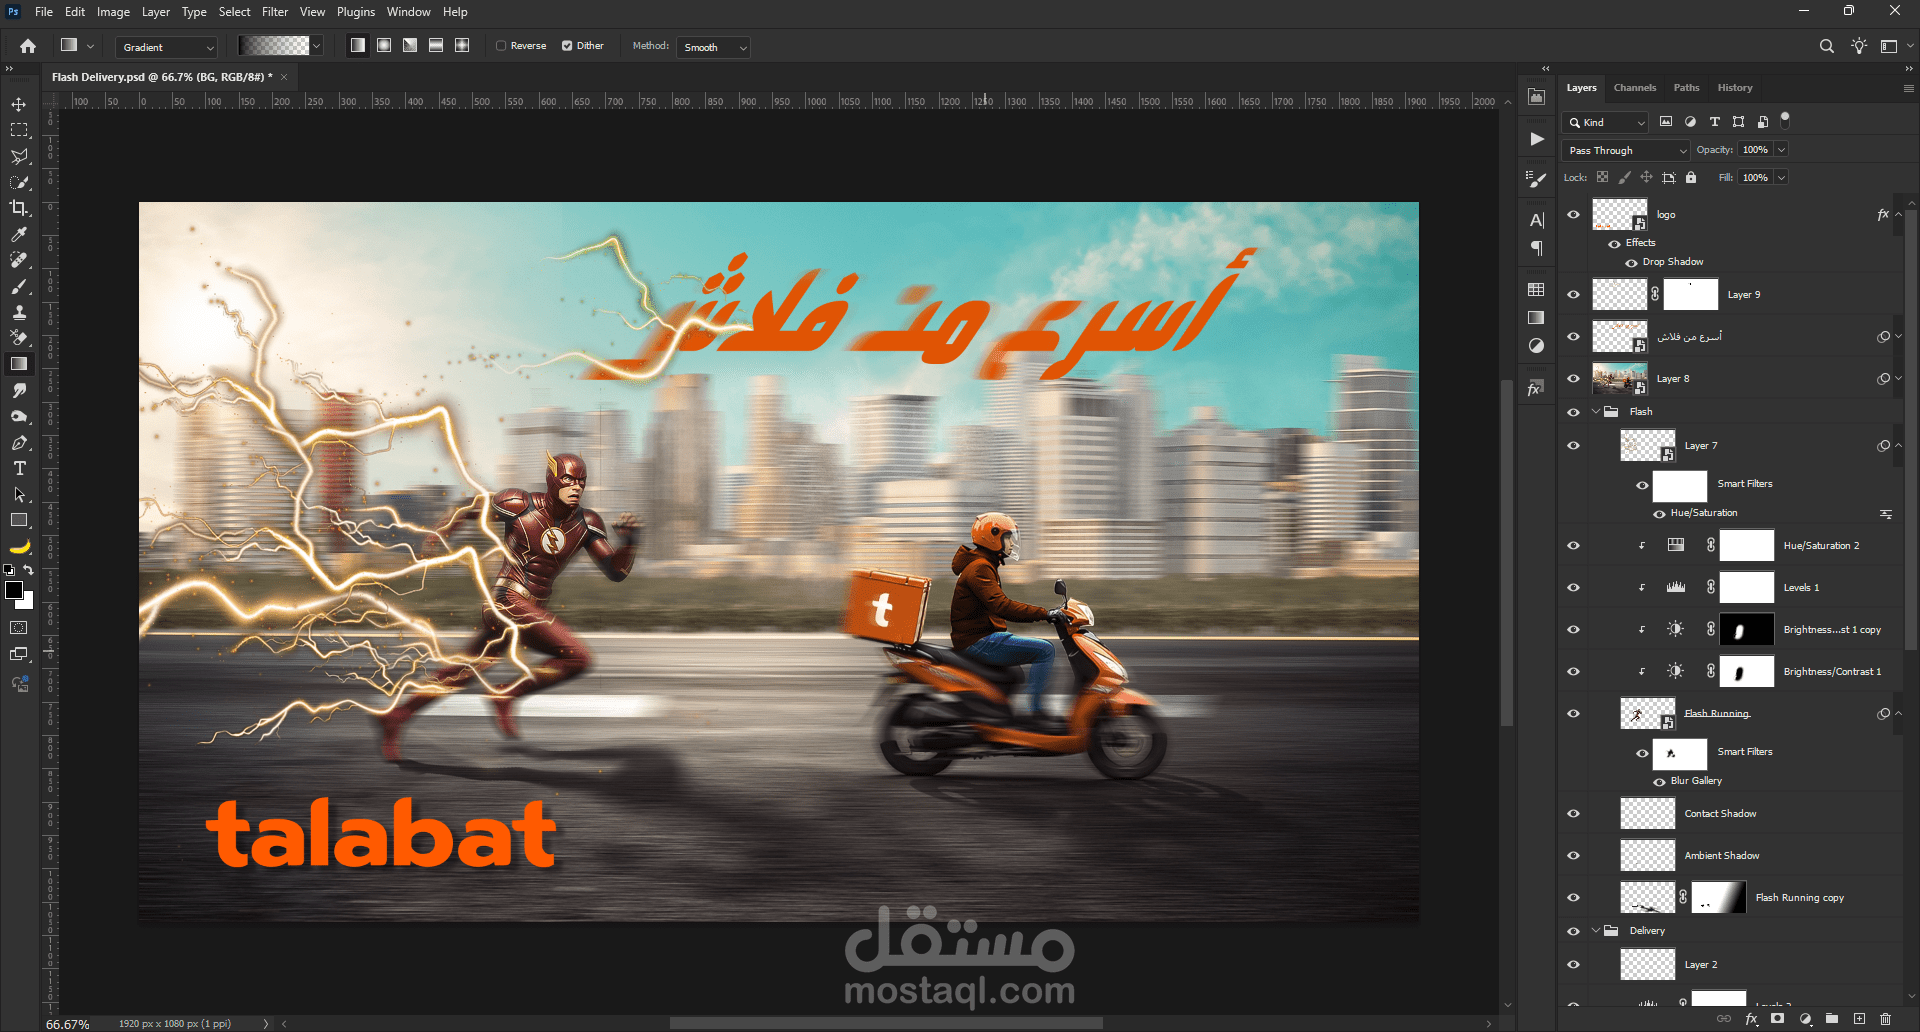The width and height of the screenshot is (1920, 1032).
Task: Toggle Drop Shadow effect visibility
Action: (x=1631, y=263)
